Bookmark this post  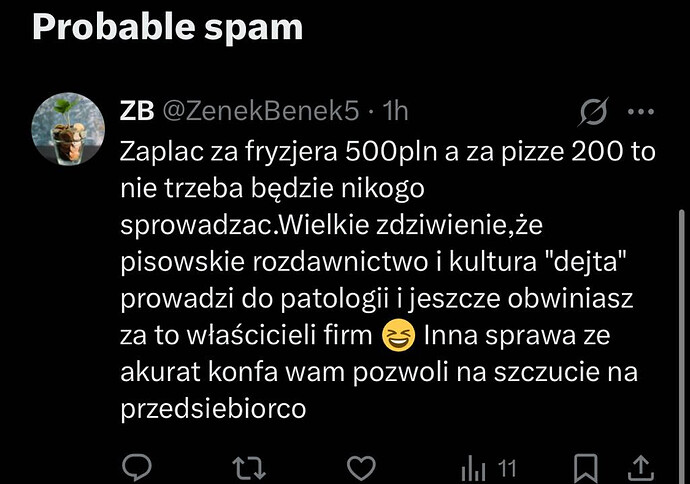click(586, 469)
